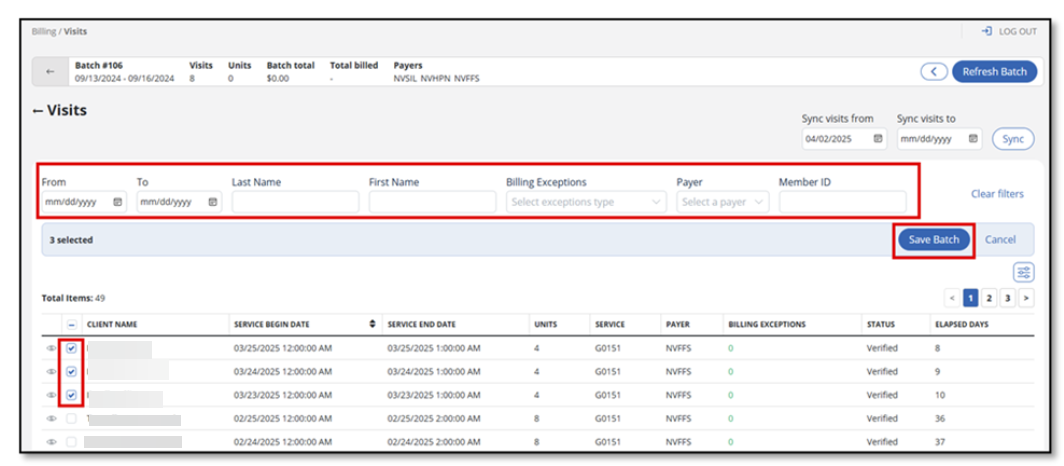Go to page 3 of results

tap(1007, 298)
